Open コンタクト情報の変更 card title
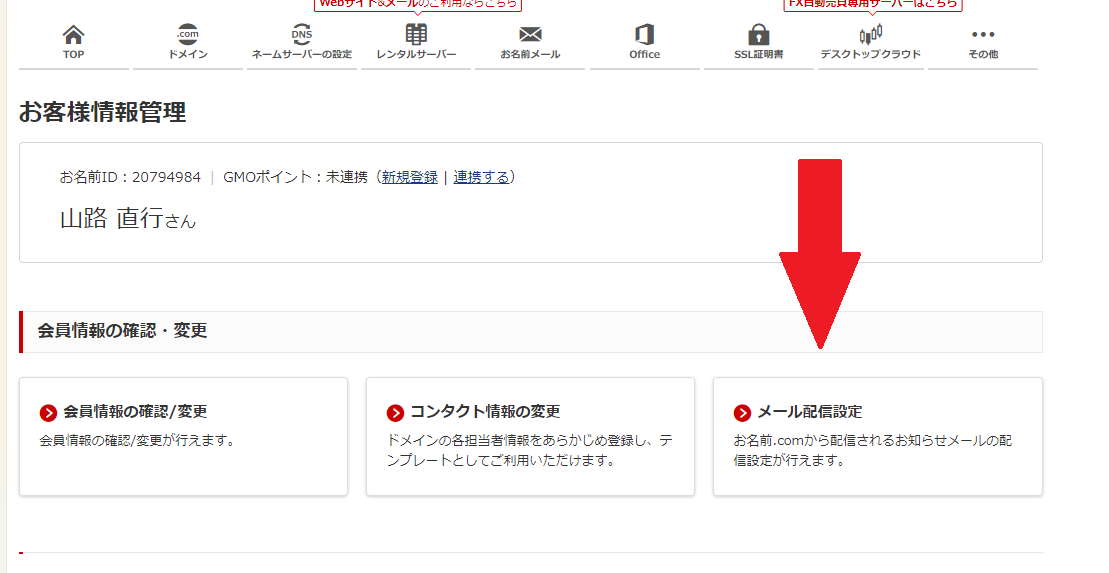Image resolution: width=1109 pixels, height=573 pixels. pyautogui.click(x=485, y=412)
